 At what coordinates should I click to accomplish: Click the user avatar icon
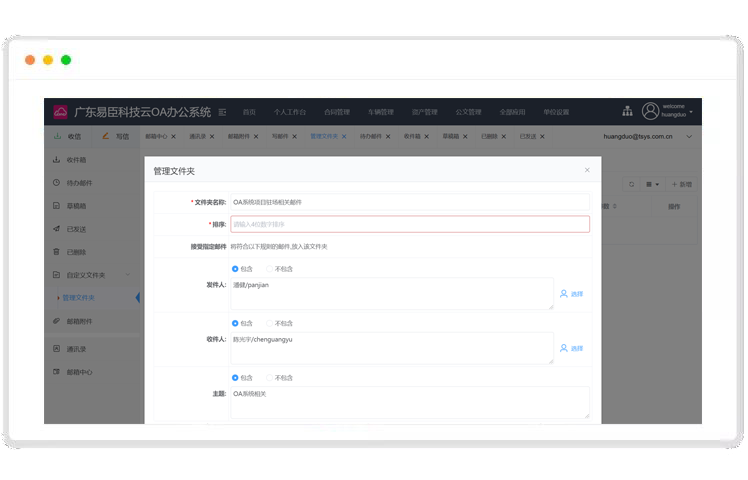pyautogui.click(x=650, y=111)
